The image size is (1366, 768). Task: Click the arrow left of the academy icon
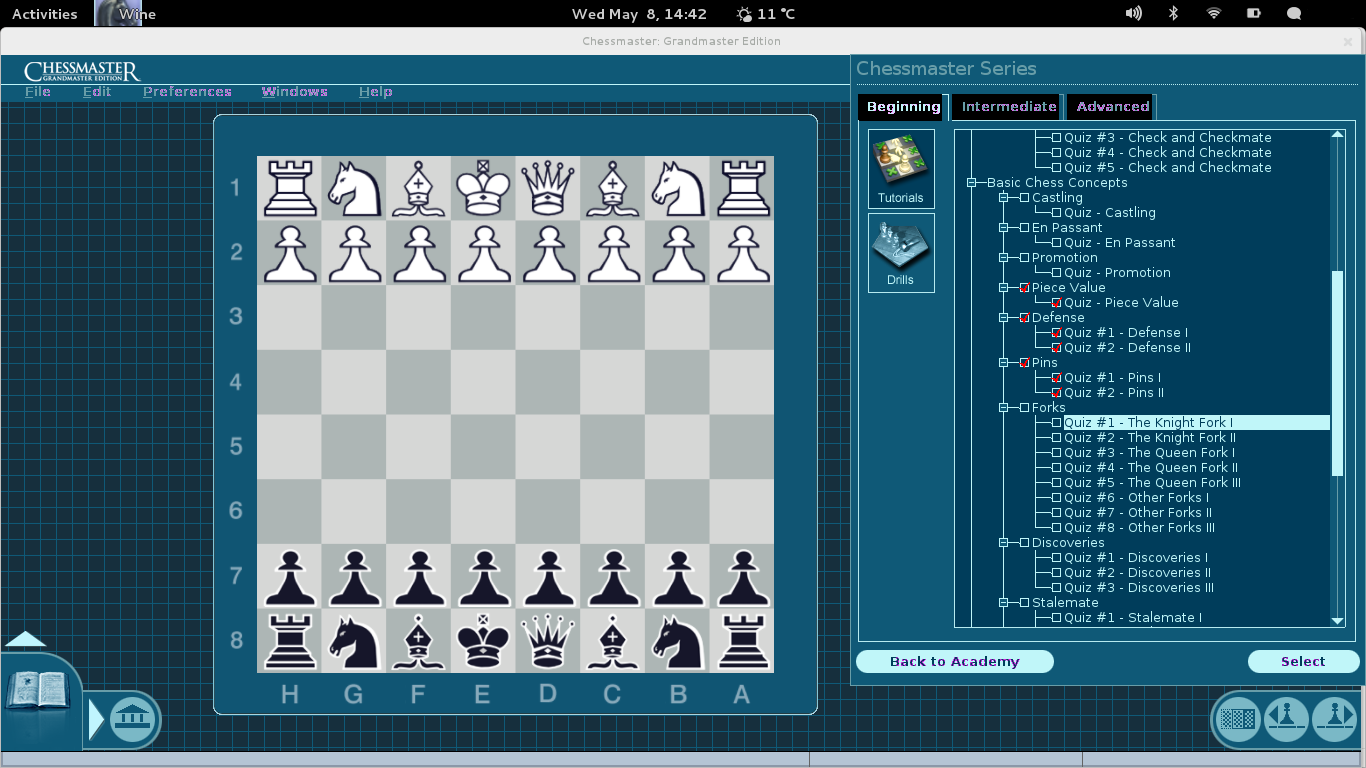coord(96,720)
